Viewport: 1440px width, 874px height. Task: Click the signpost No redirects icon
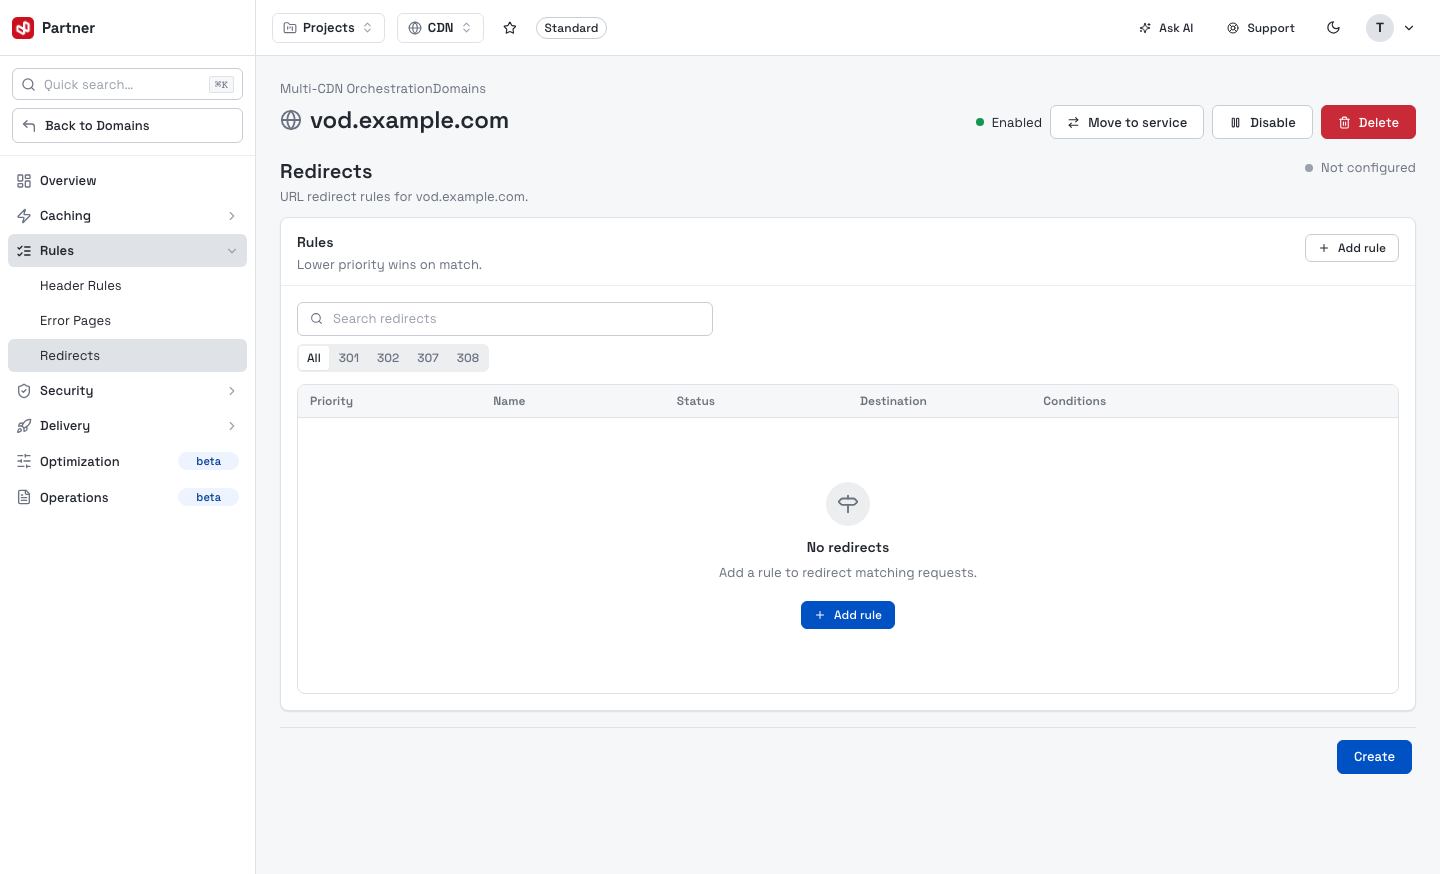pos(848,504)
